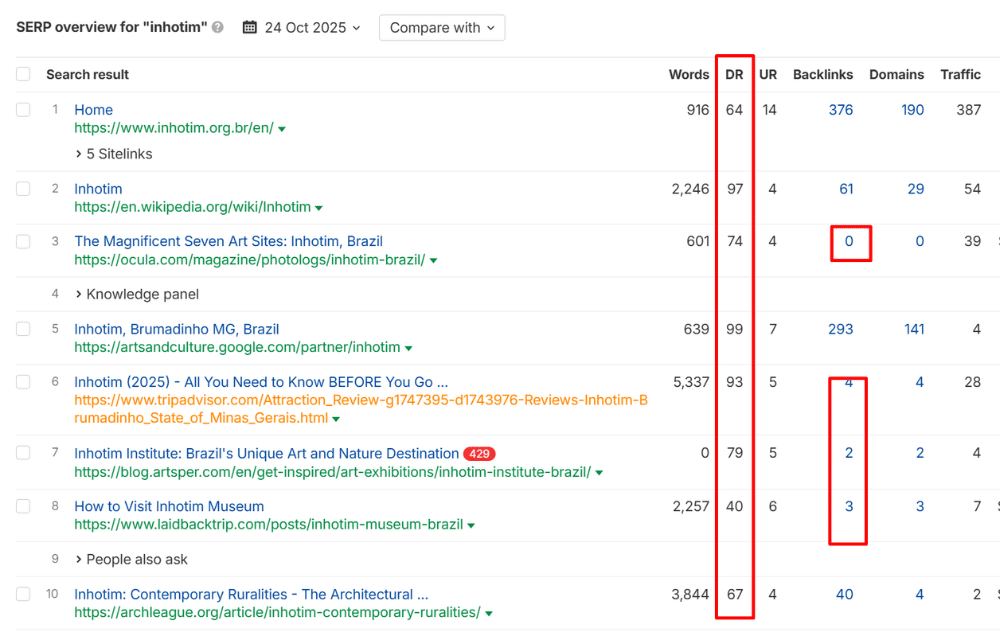The height and width of the screenshot is (640, 1000).
Task: Click the ocula.com photologs URL
Action: click(249, 259)
